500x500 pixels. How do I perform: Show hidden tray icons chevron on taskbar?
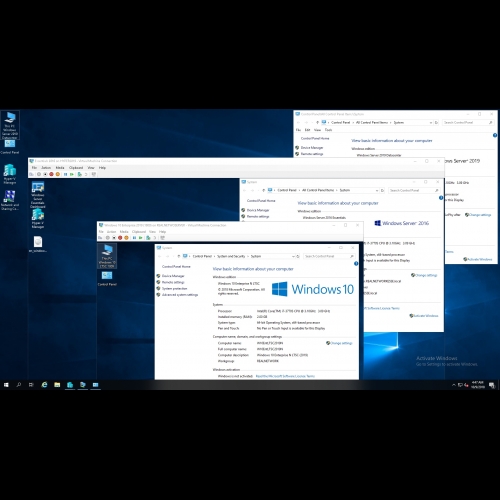454,385
